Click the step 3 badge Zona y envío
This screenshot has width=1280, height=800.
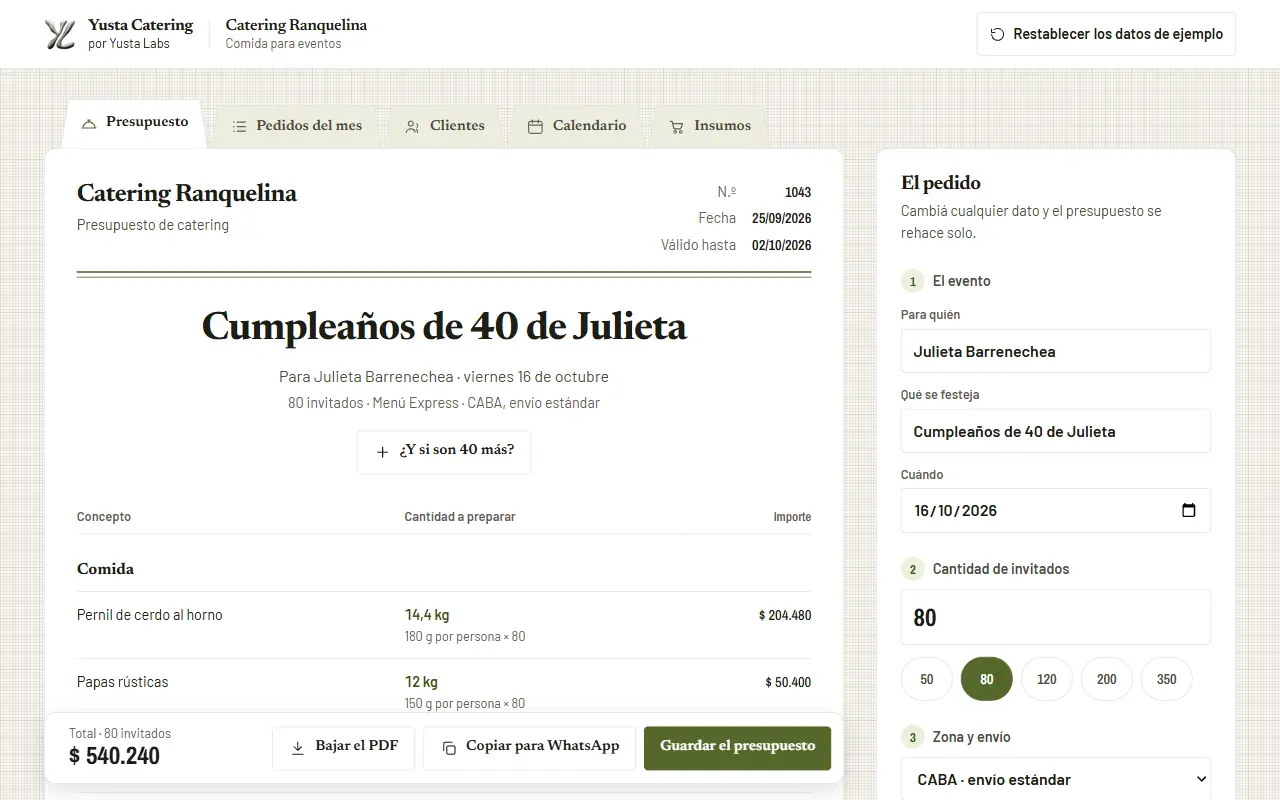(x=912, y=737)
